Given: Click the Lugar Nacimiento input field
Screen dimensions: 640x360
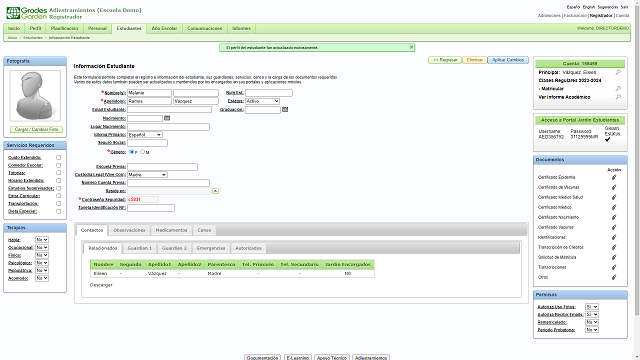Looking at the screenshot, I should click(x=168, y=127).
